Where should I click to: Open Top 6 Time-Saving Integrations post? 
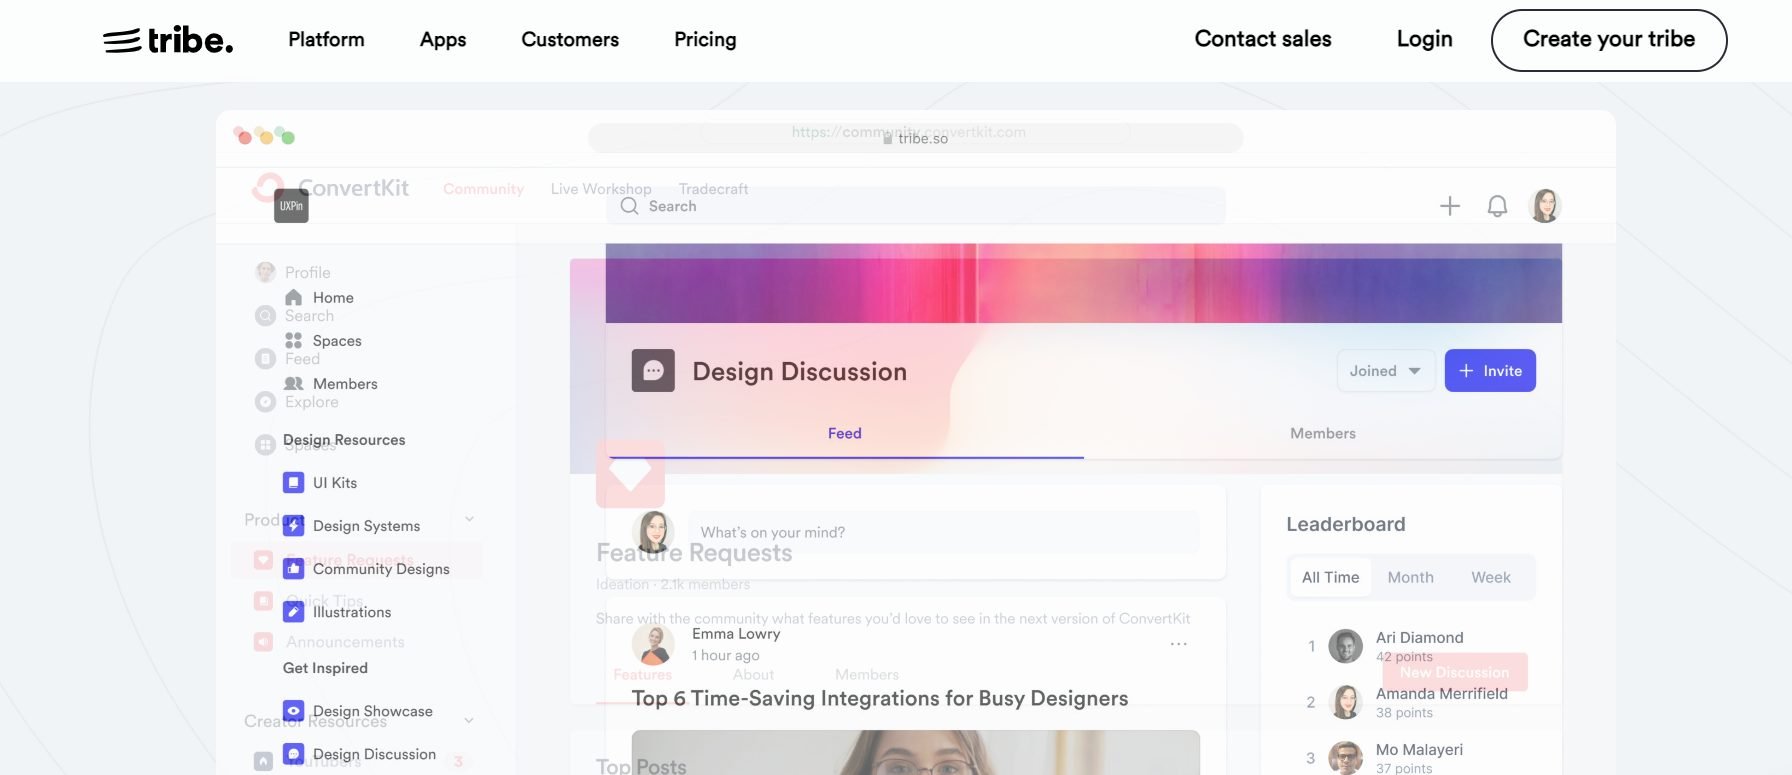[x=880, y=698]
